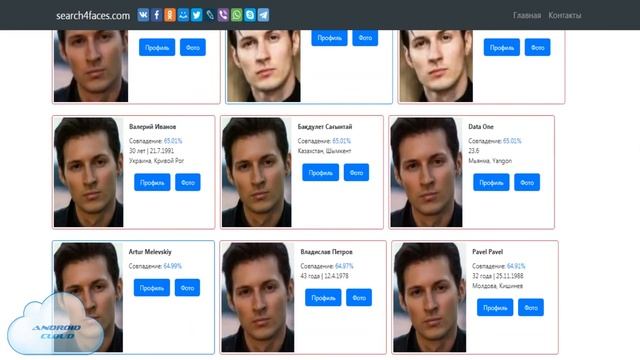
Task: Share the page via VK icon
Action: [x=143, y=15]
